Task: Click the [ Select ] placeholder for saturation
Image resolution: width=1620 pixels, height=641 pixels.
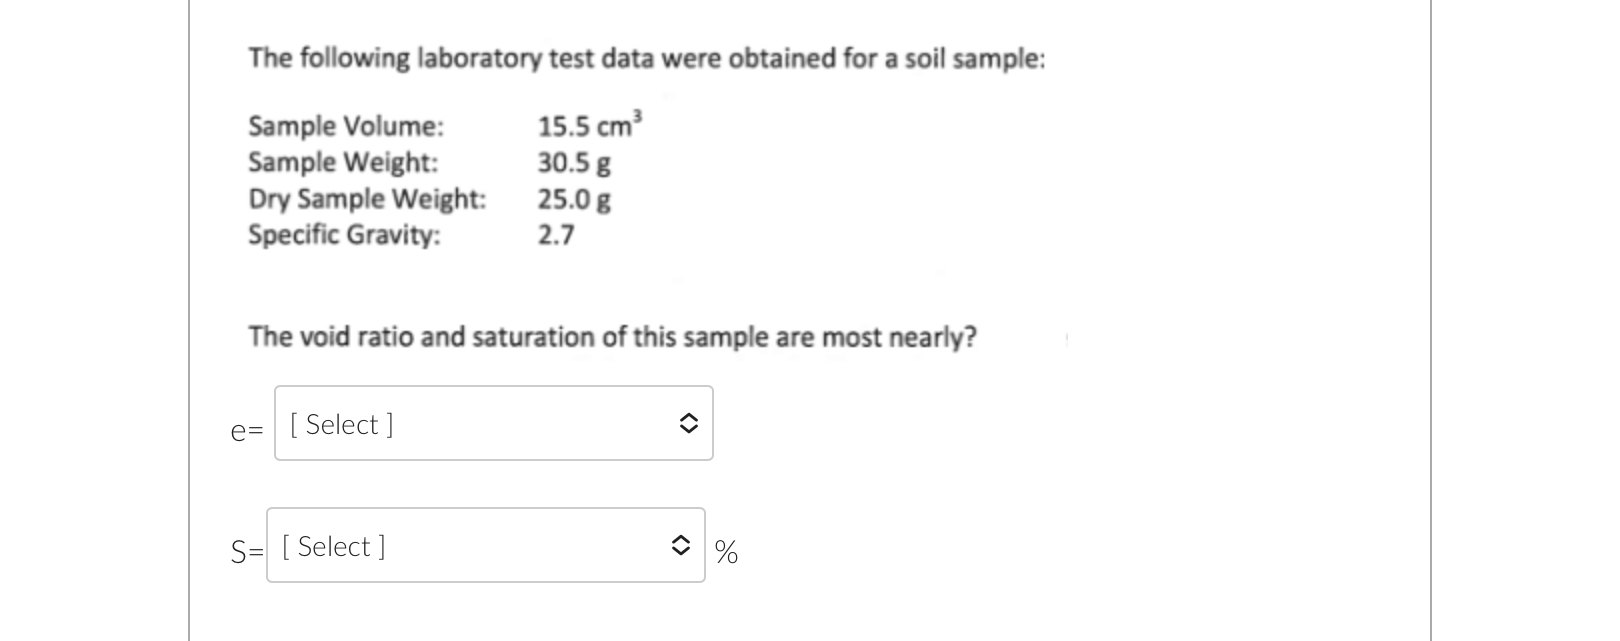Action: (333, 546)
